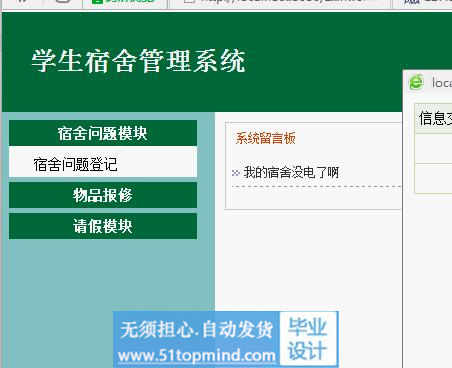Expand the 请假模块 menu section
The width and height of the screenshot is (452, 368).
point(103,226)
